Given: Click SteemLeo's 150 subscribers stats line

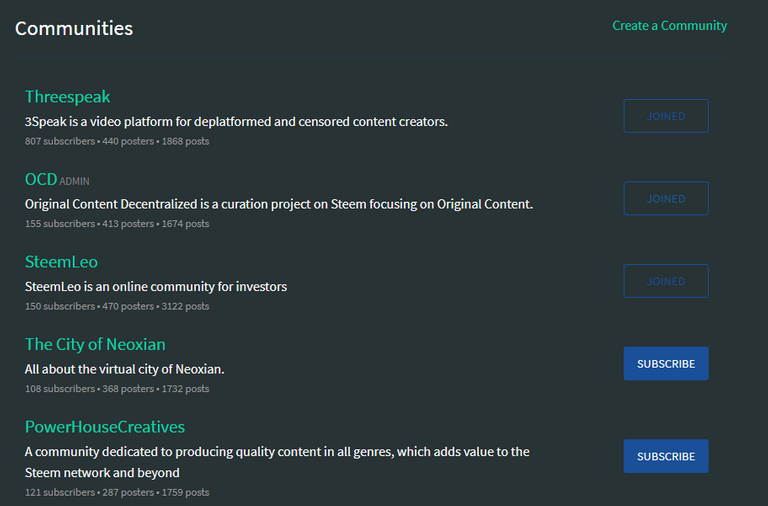Looking at the screenshot, I should coord(117,306).
